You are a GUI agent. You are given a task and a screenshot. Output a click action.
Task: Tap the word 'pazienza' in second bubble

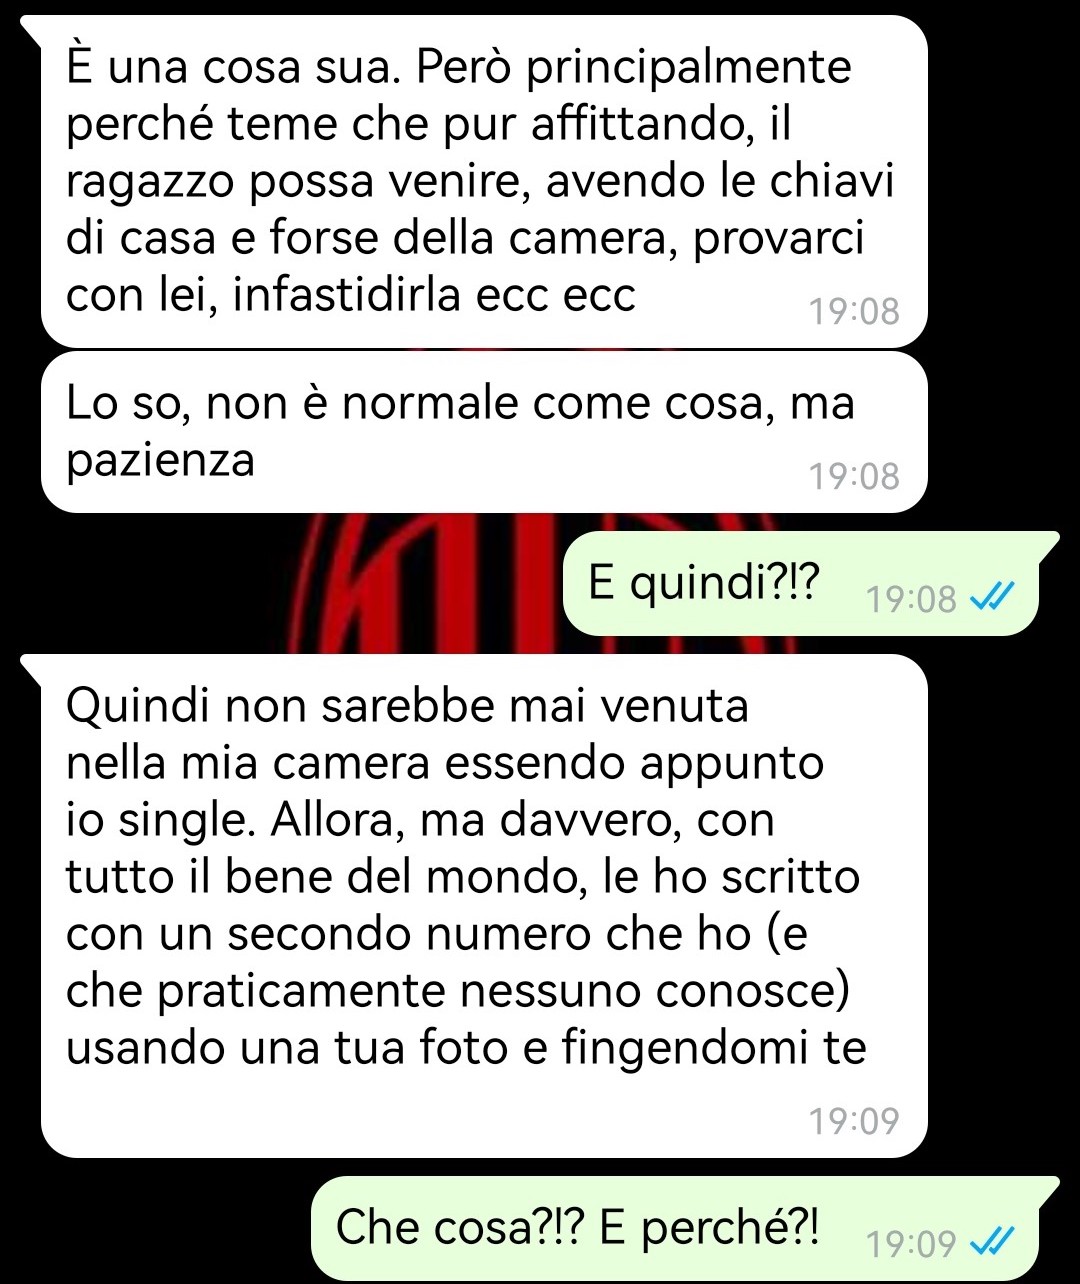coord(160,461)
